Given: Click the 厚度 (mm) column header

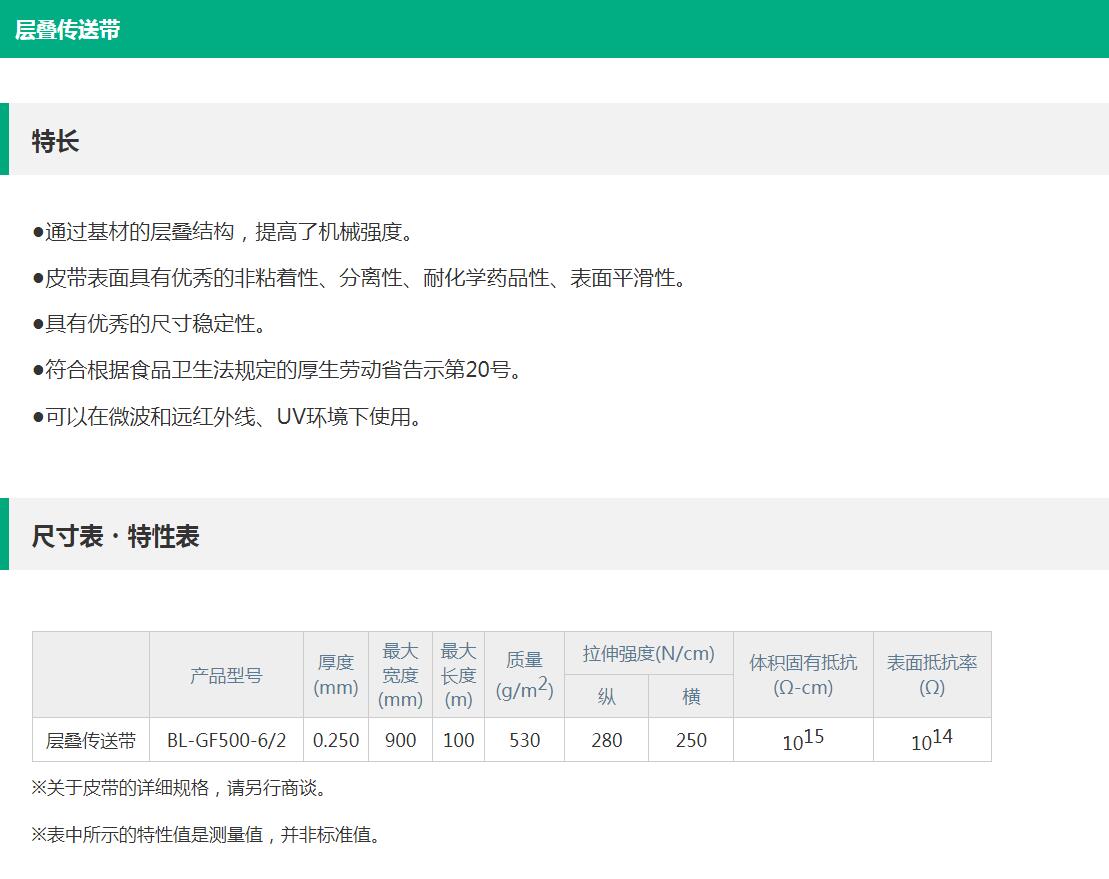Looking at the screenshot, I should (x=336, y=675).
